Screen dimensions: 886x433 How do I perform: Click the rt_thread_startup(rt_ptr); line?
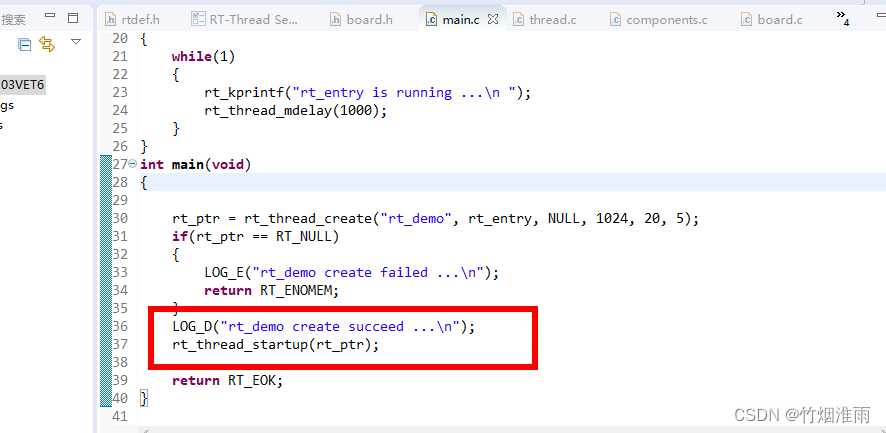click(276, 344)
